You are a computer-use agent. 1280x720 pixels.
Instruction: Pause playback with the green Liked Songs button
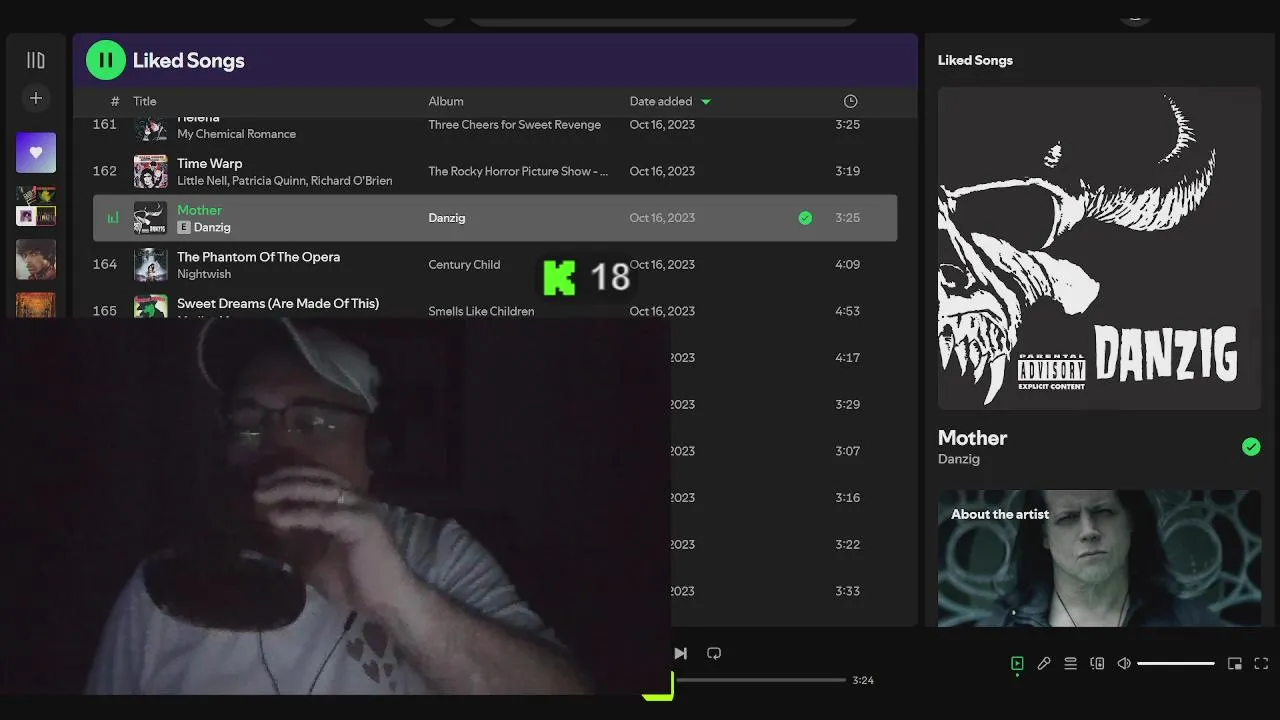click(x=105, y=60)
